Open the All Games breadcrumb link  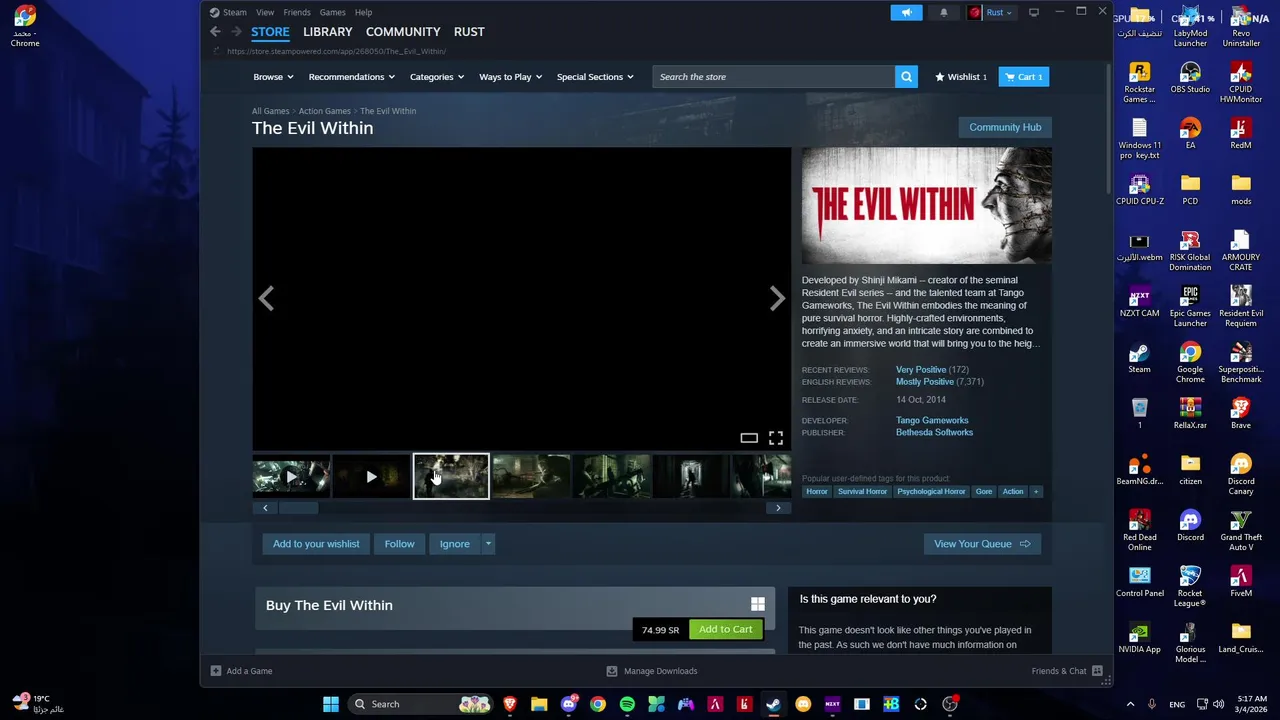tap(270, 111)
